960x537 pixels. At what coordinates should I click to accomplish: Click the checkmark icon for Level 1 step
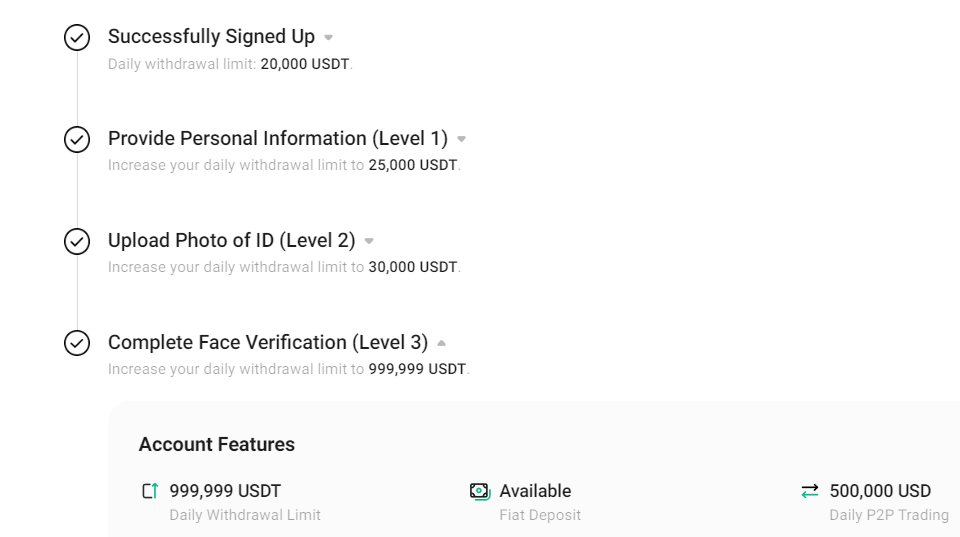point(77,139)
